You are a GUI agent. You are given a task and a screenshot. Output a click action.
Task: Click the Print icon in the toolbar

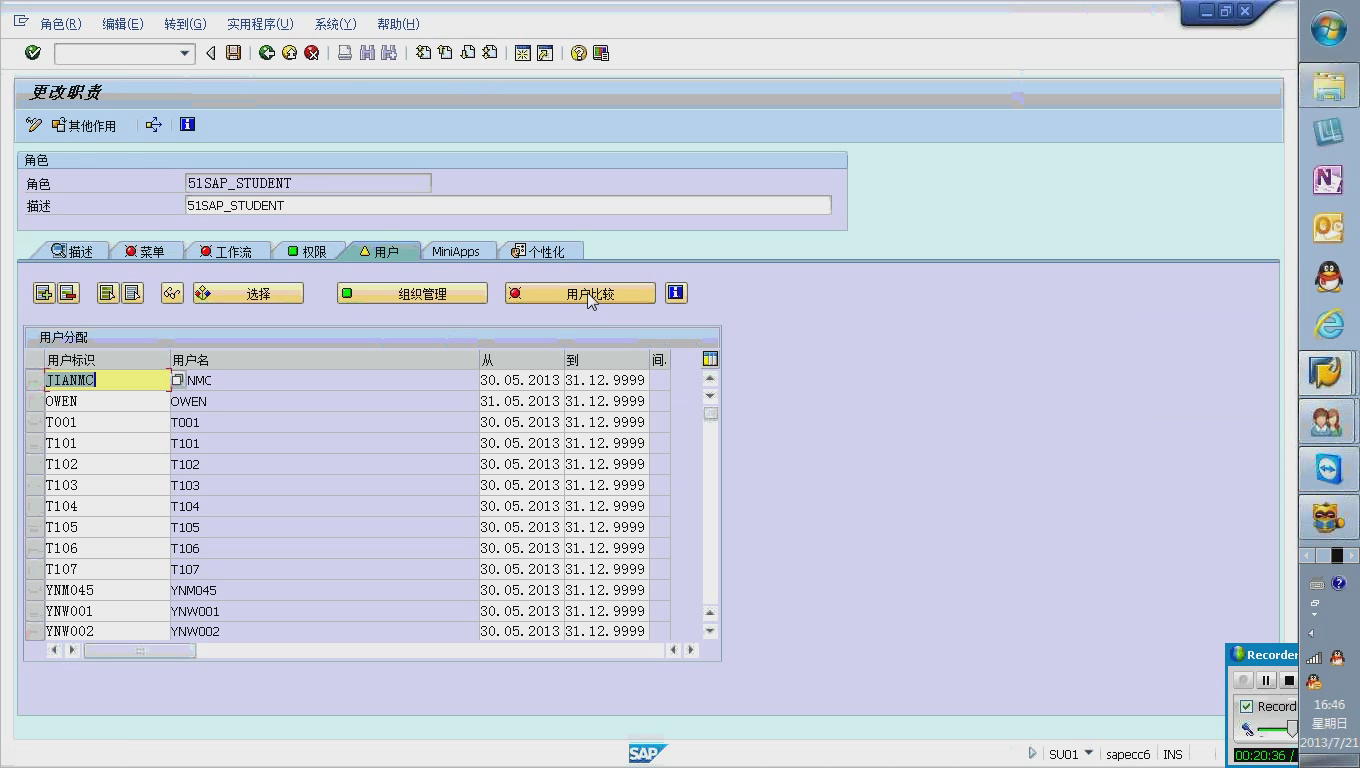345,53
